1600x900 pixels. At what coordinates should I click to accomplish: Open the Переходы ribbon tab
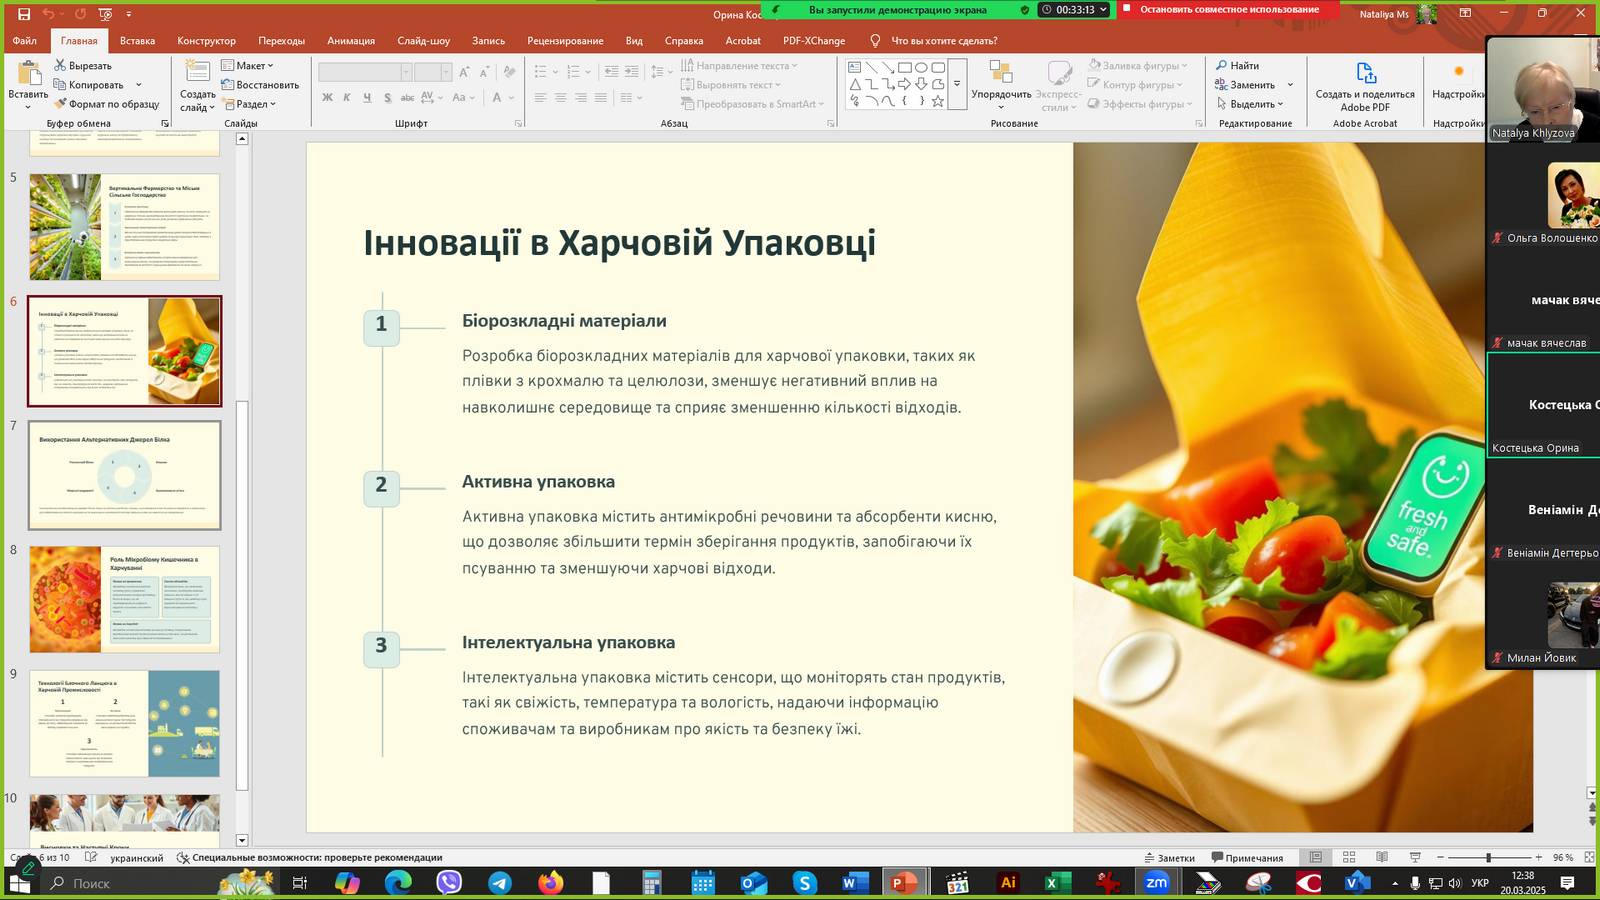(x=281, y=41)
